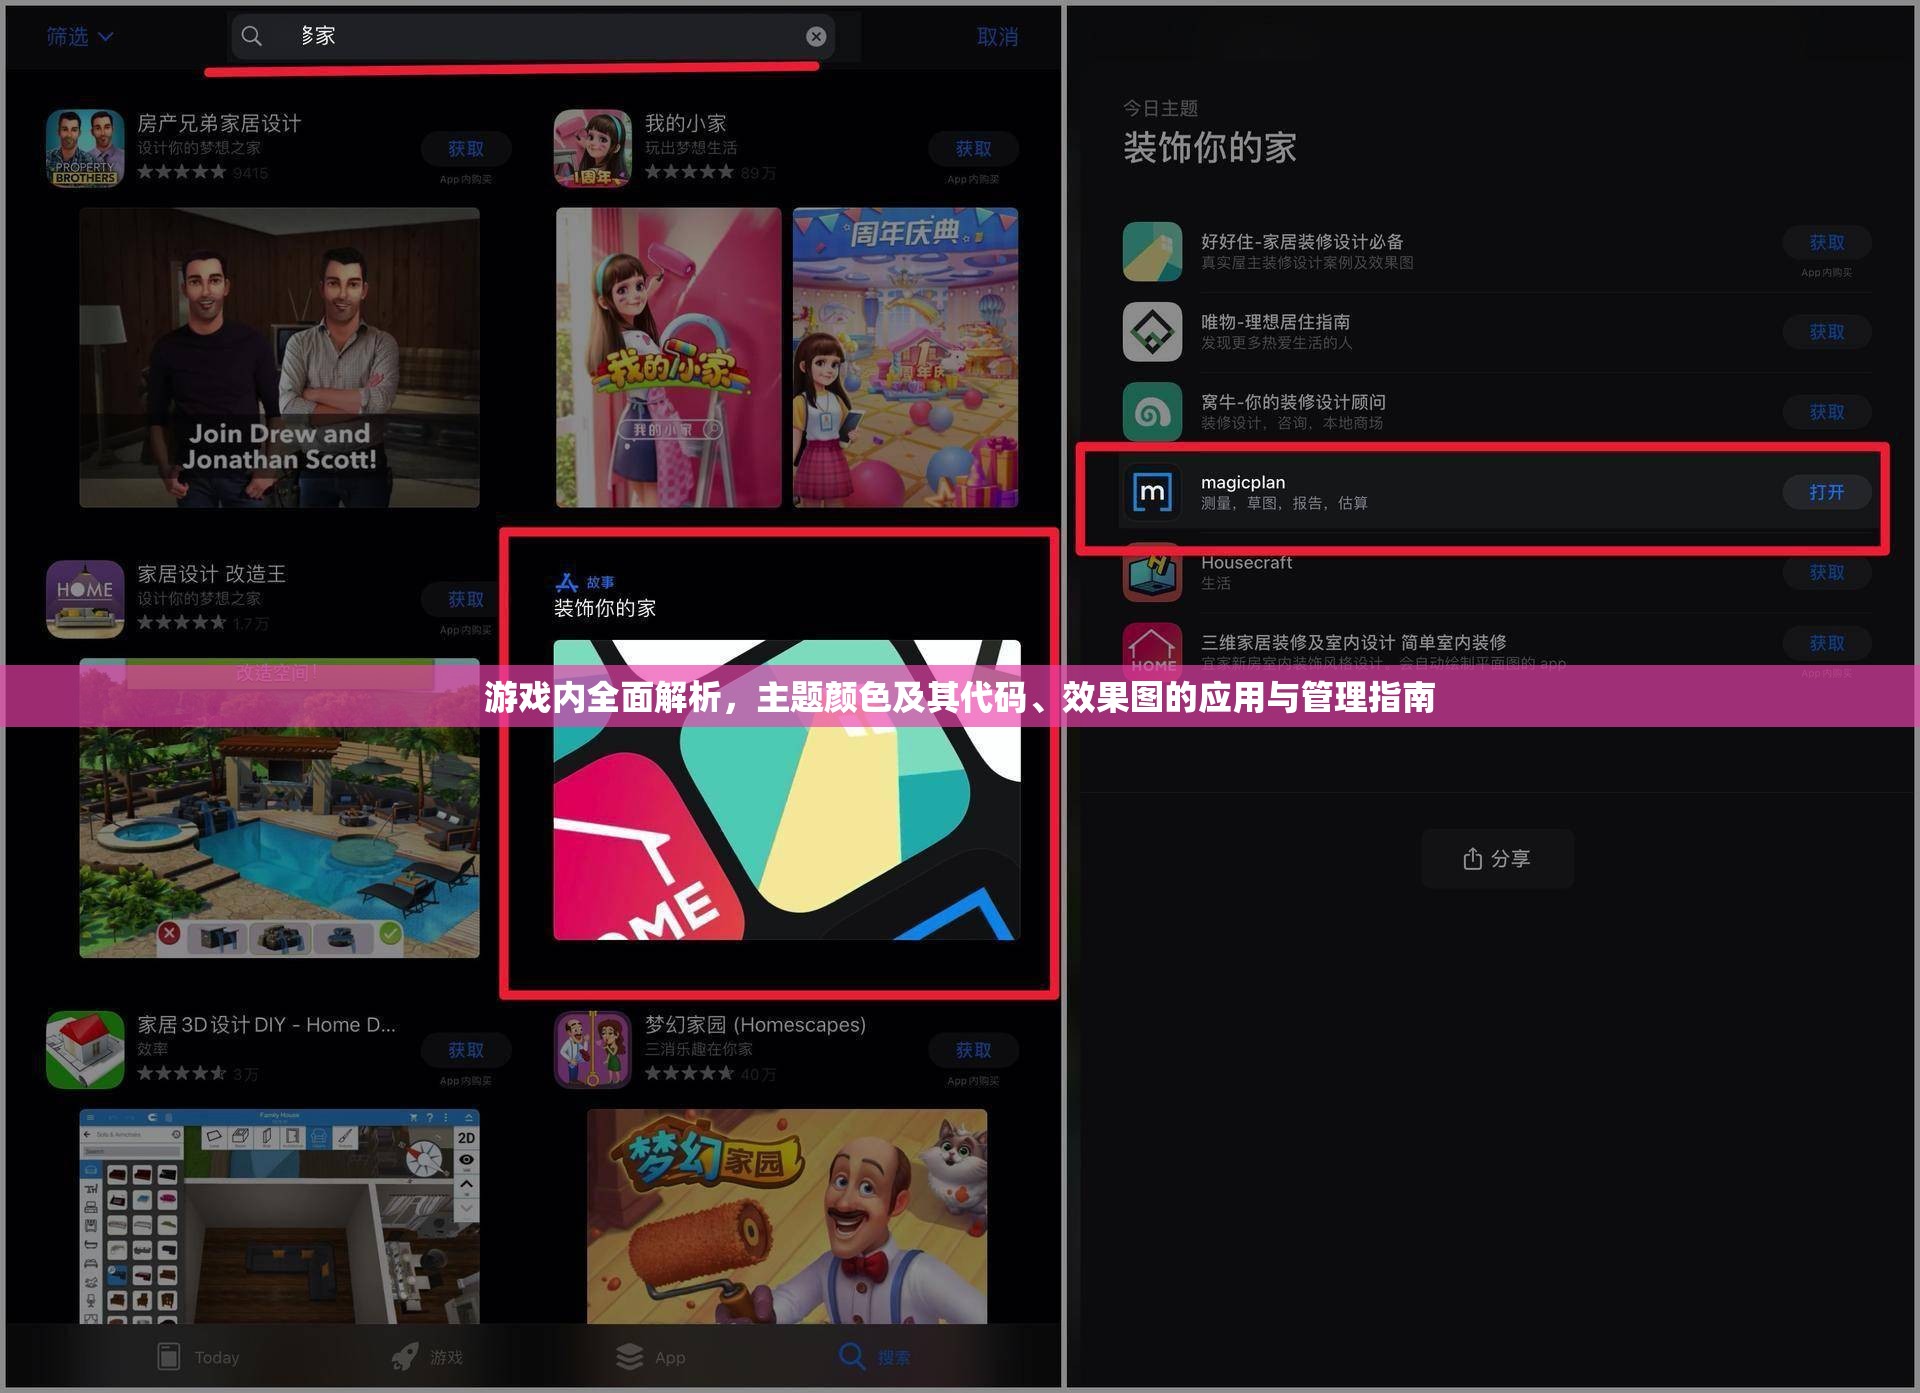Screen dimensions: 1920x1393
Task: Open the 家居3D设计DIY app icon
Action: point(85,1049)
